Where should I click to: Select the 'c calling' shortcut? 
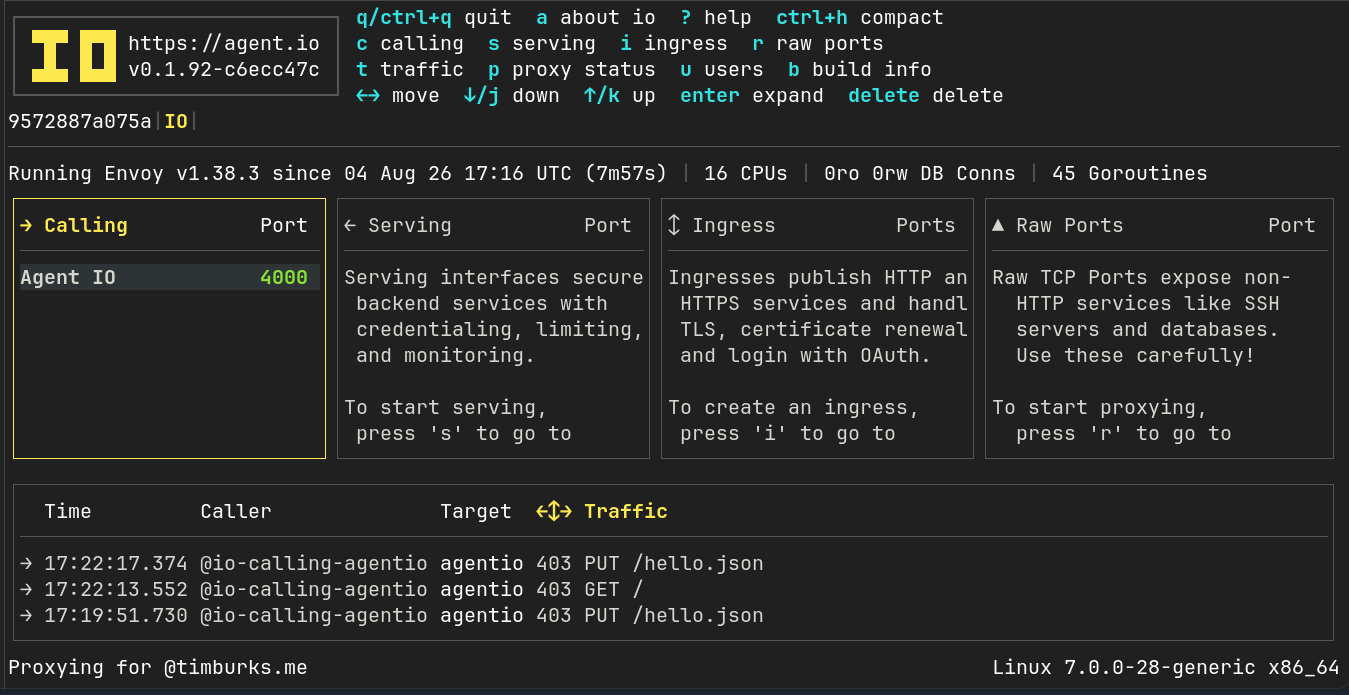point(410,44)
